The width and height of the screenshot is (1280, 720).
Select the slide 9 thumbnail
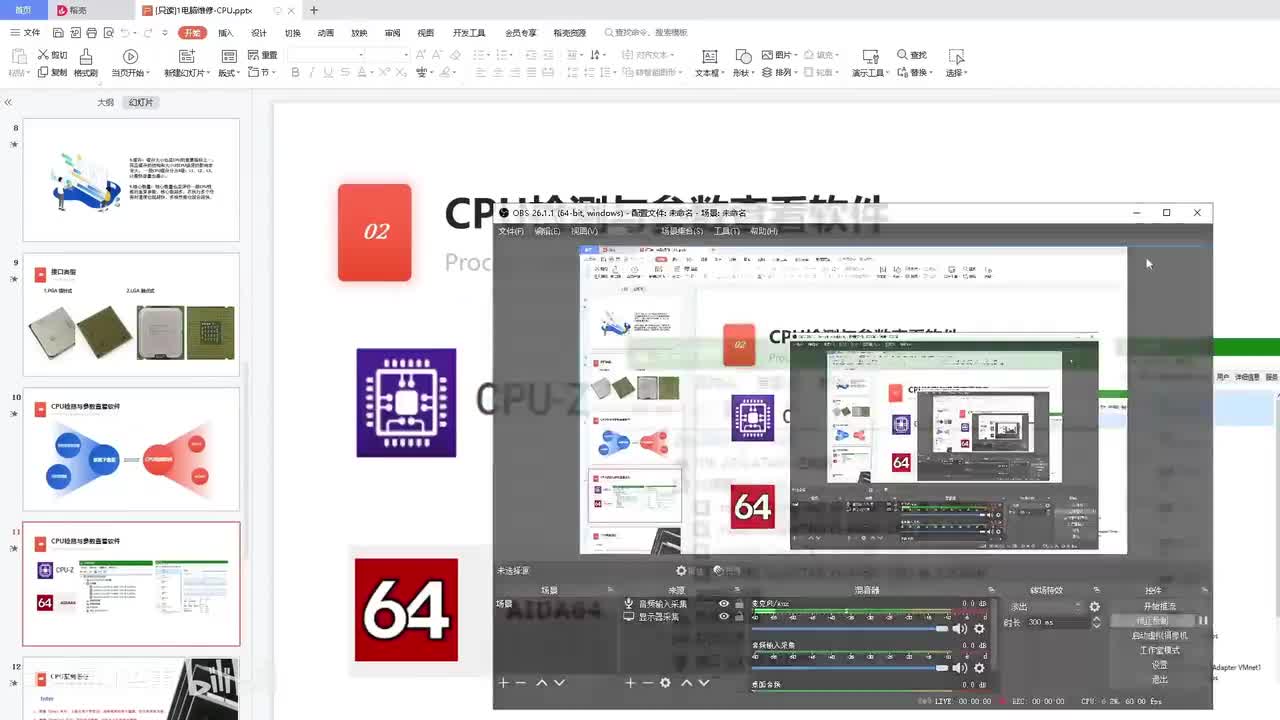pyautogui.click(x=131, y=314)
